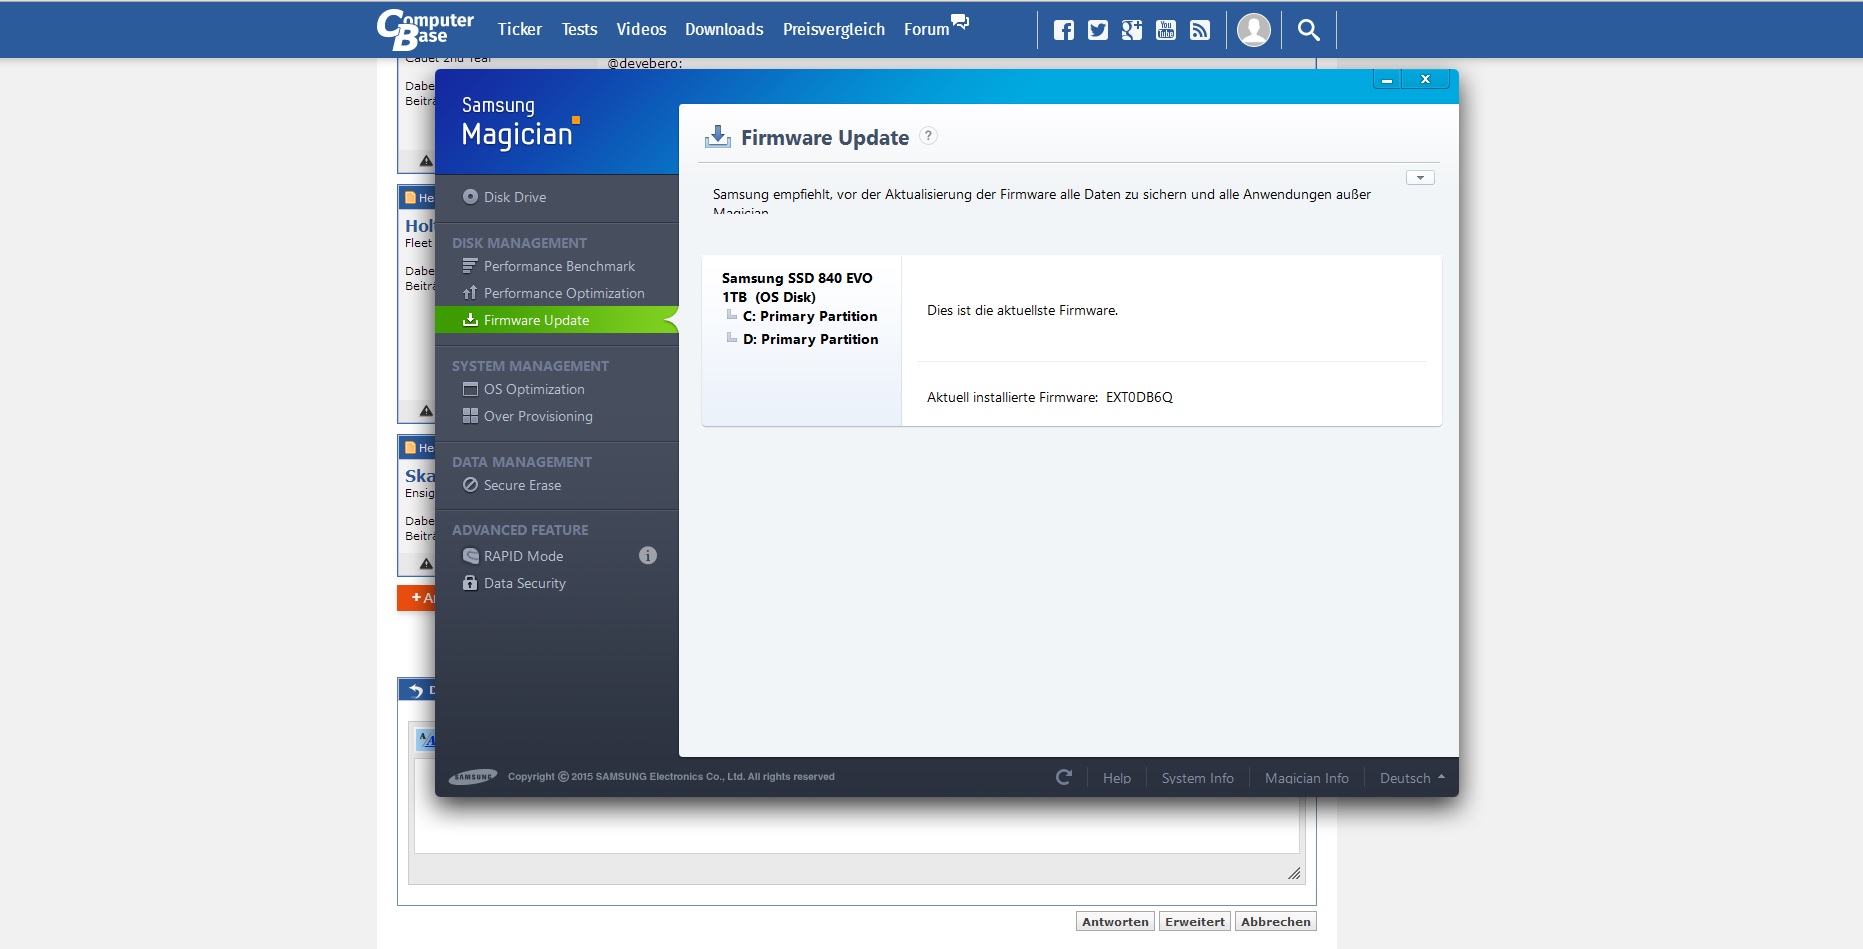The height and width of the screenshot is (949, 1863).
Task: Open ComputerBase YouTube icon
Action: coord(1166,30)
